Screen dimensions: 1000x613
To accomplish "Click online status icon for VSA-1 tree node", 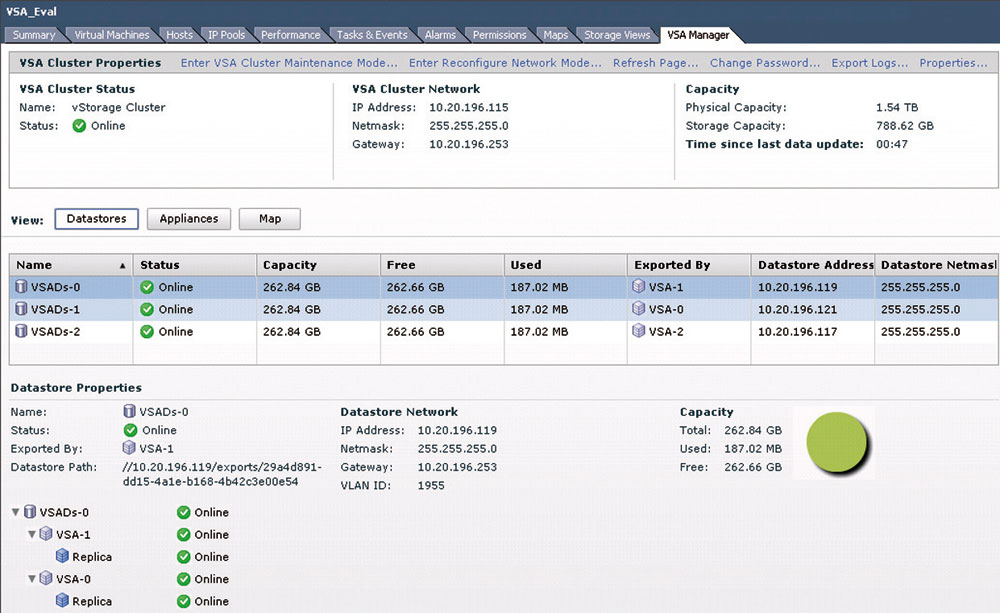I will [184, 535].
